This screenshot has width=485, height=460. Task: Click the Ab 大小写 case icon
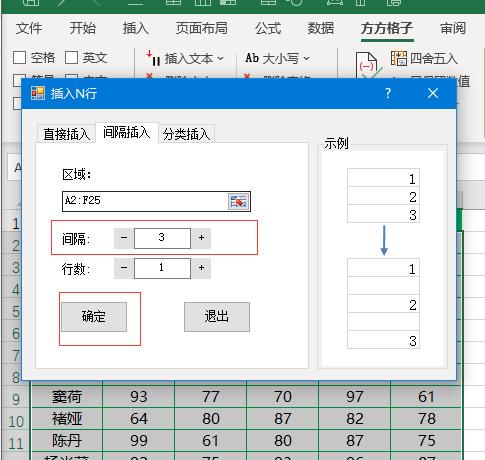(252, 58)
